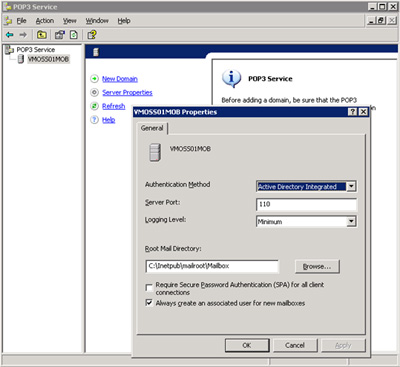Click the Apply button
This screenshot has height=367, width=400.
click(343, 345)
